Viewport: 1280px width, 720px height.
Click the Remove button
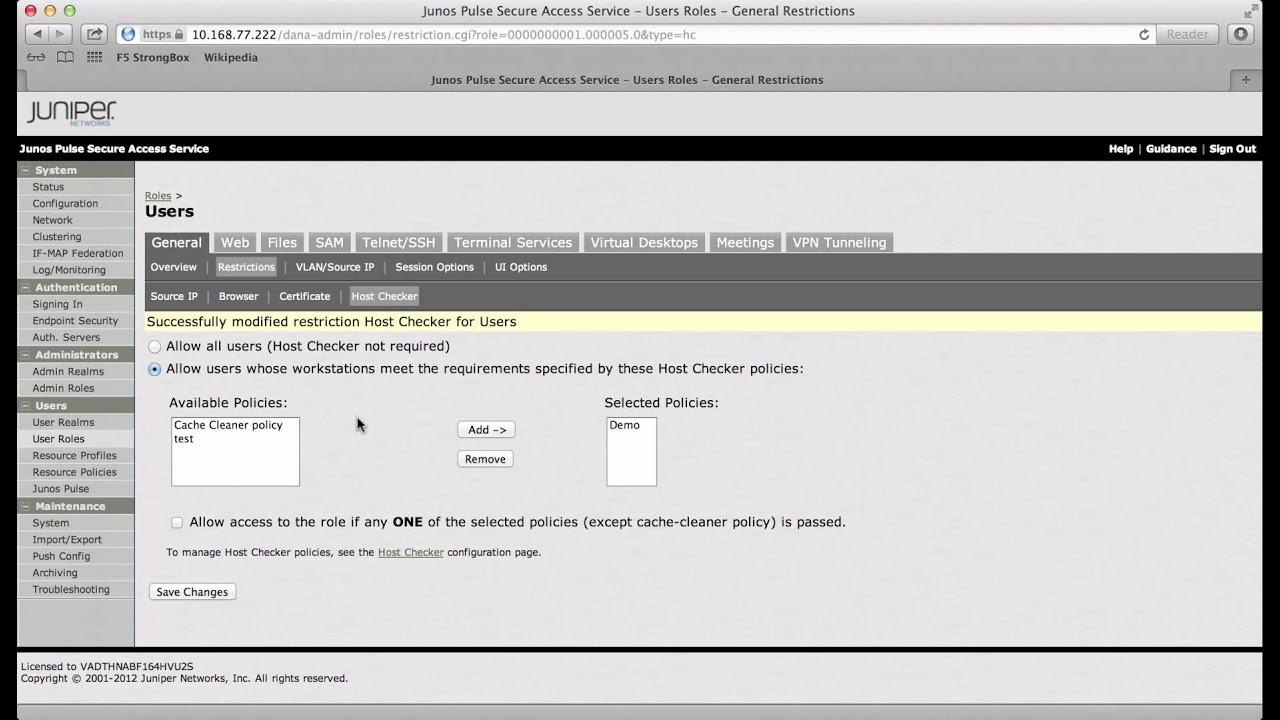pyautogui.click(x=485, y=459)
